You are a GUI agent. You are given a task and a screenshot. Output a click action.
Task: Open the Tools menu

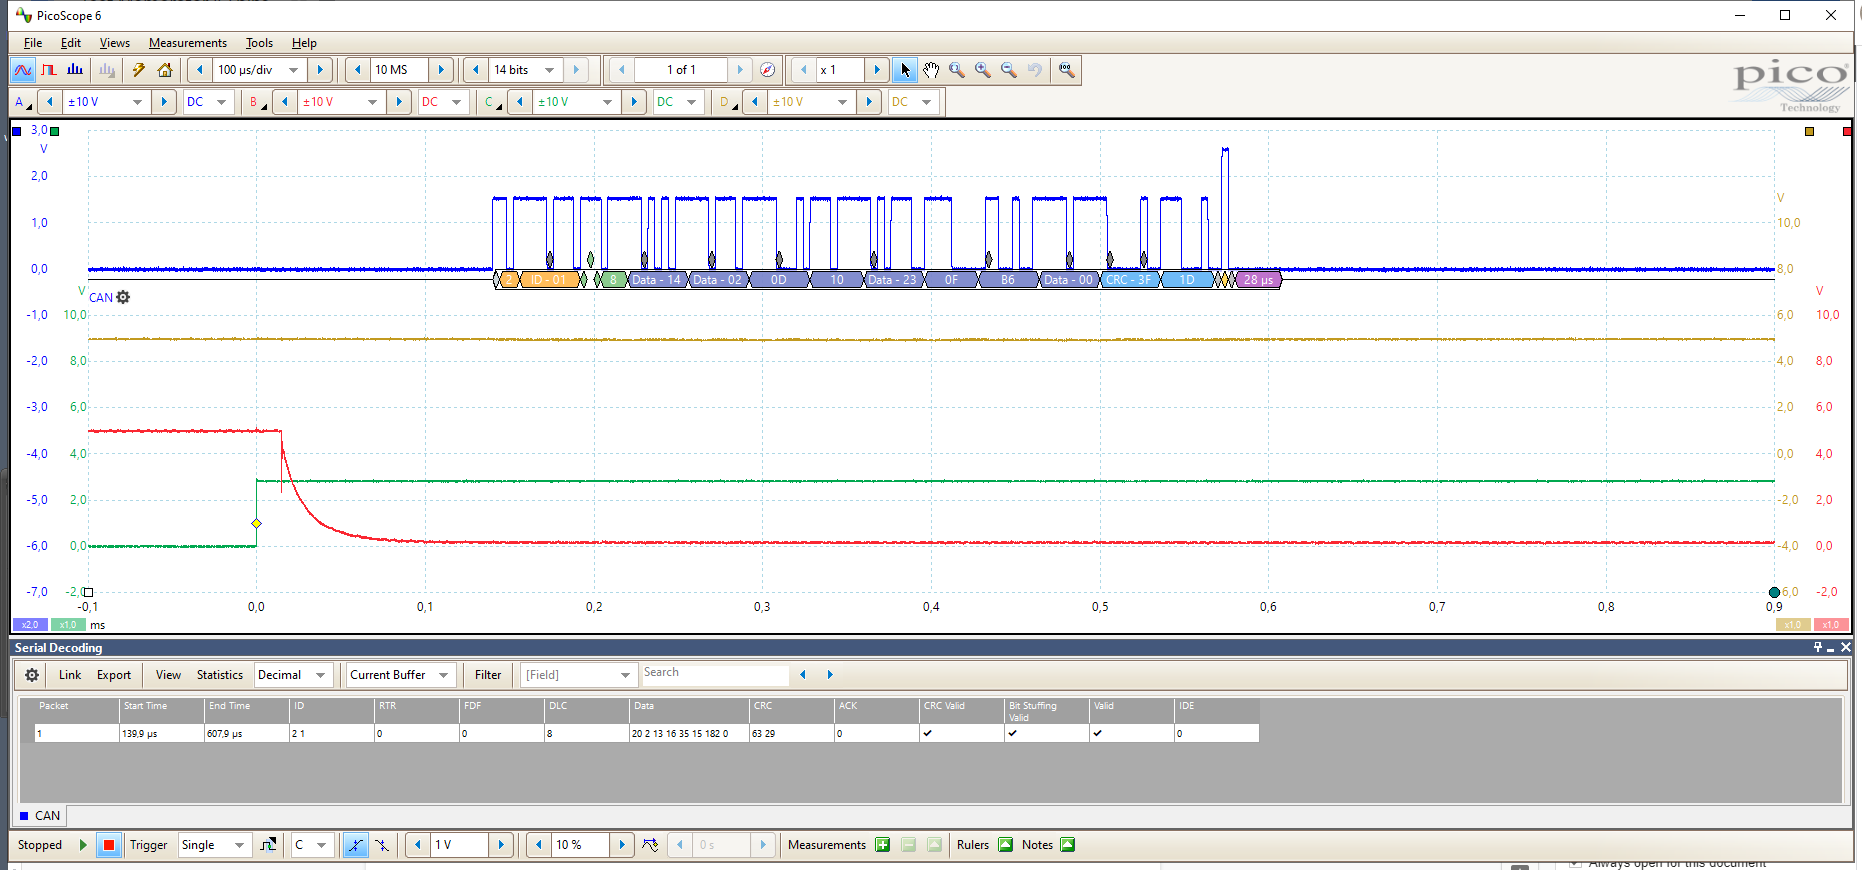coord(260,43)
